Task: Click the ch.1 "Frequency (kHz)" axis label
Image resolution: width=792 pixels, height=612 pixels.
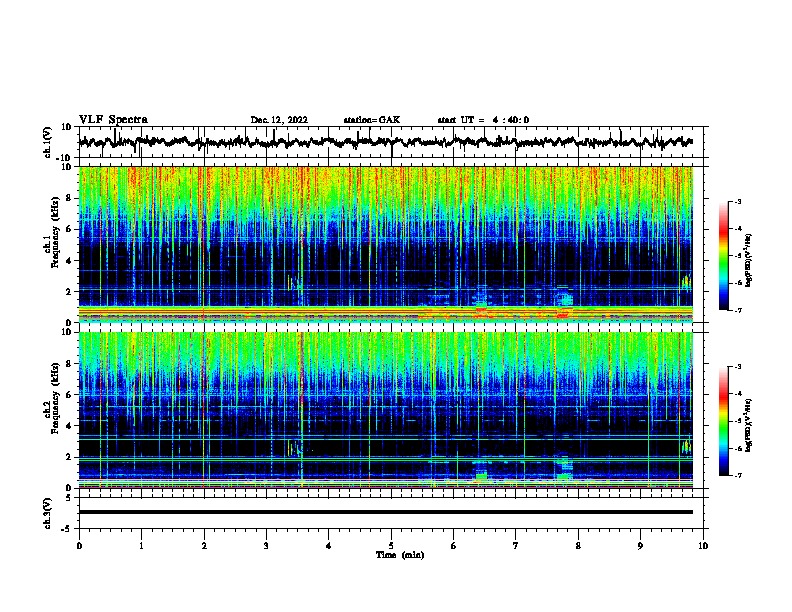Action: (55, 232)
